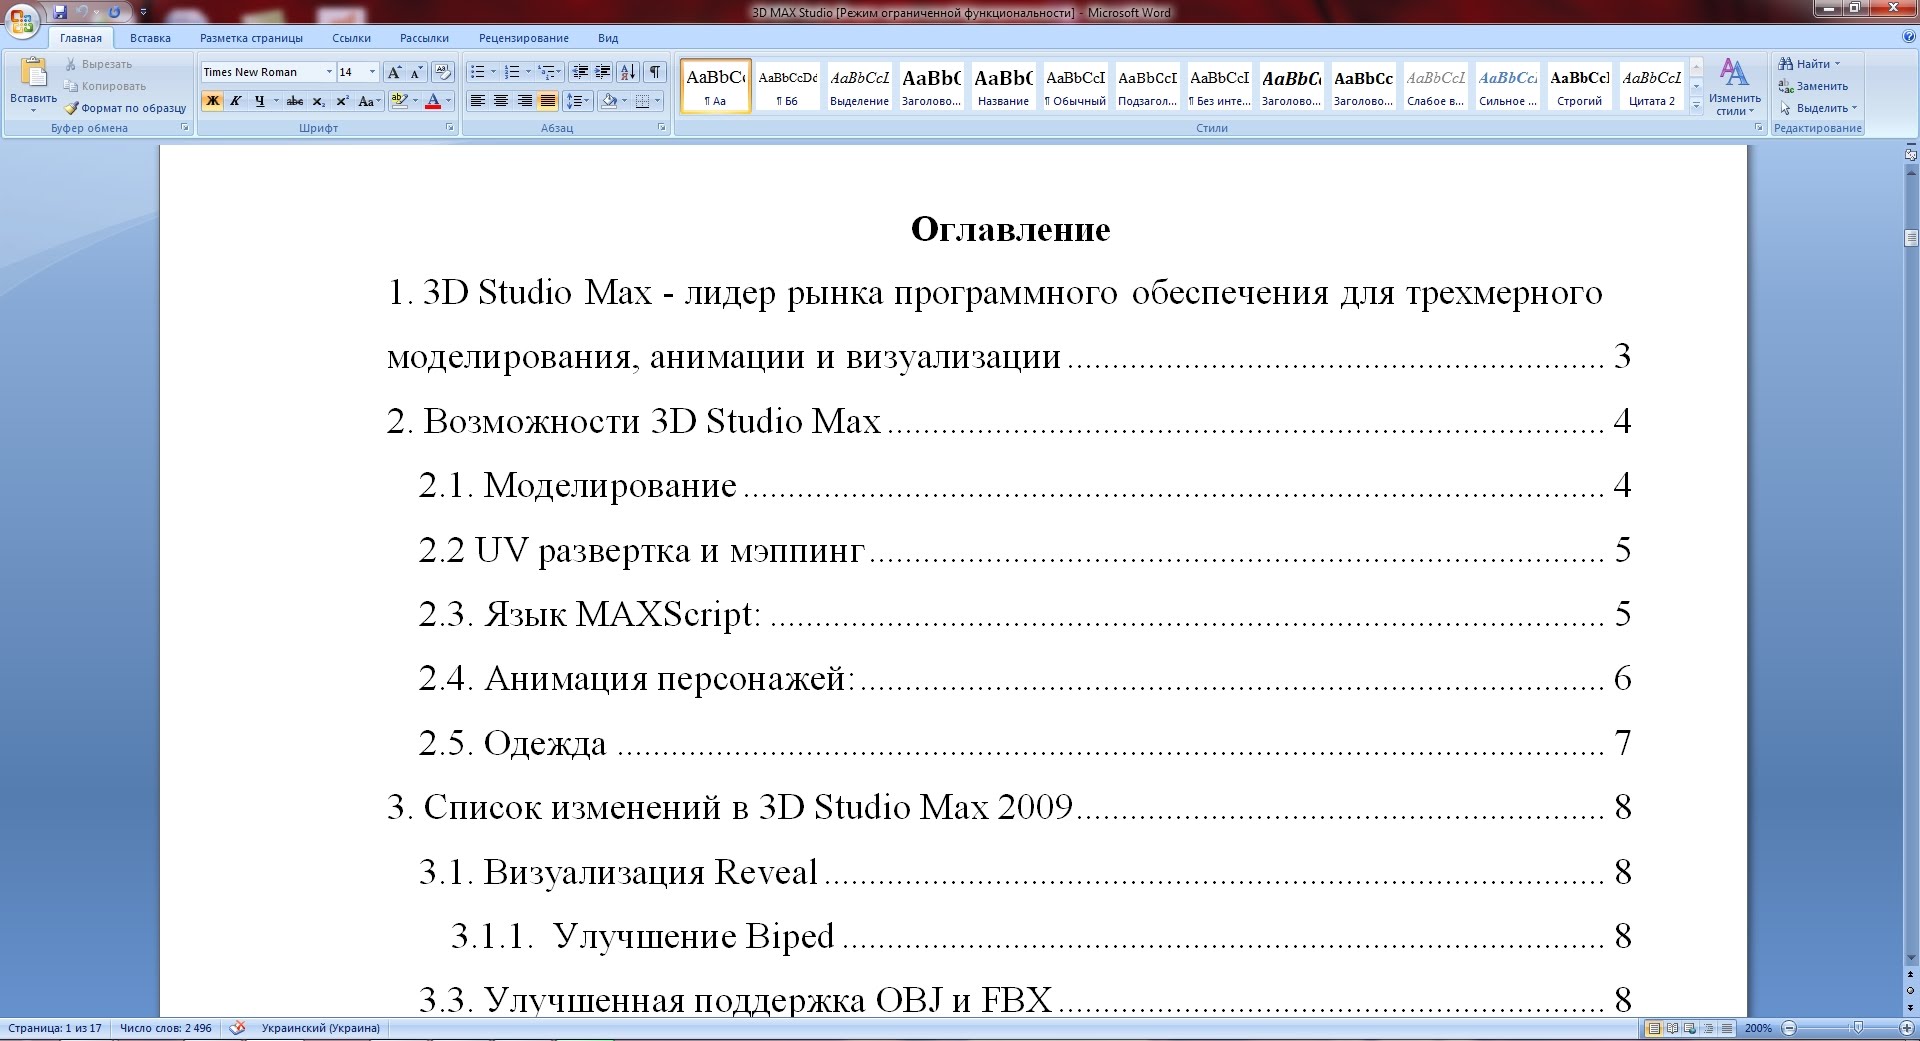Toggle italic К formatting button
The image size is (1920, 1041).
236,101
